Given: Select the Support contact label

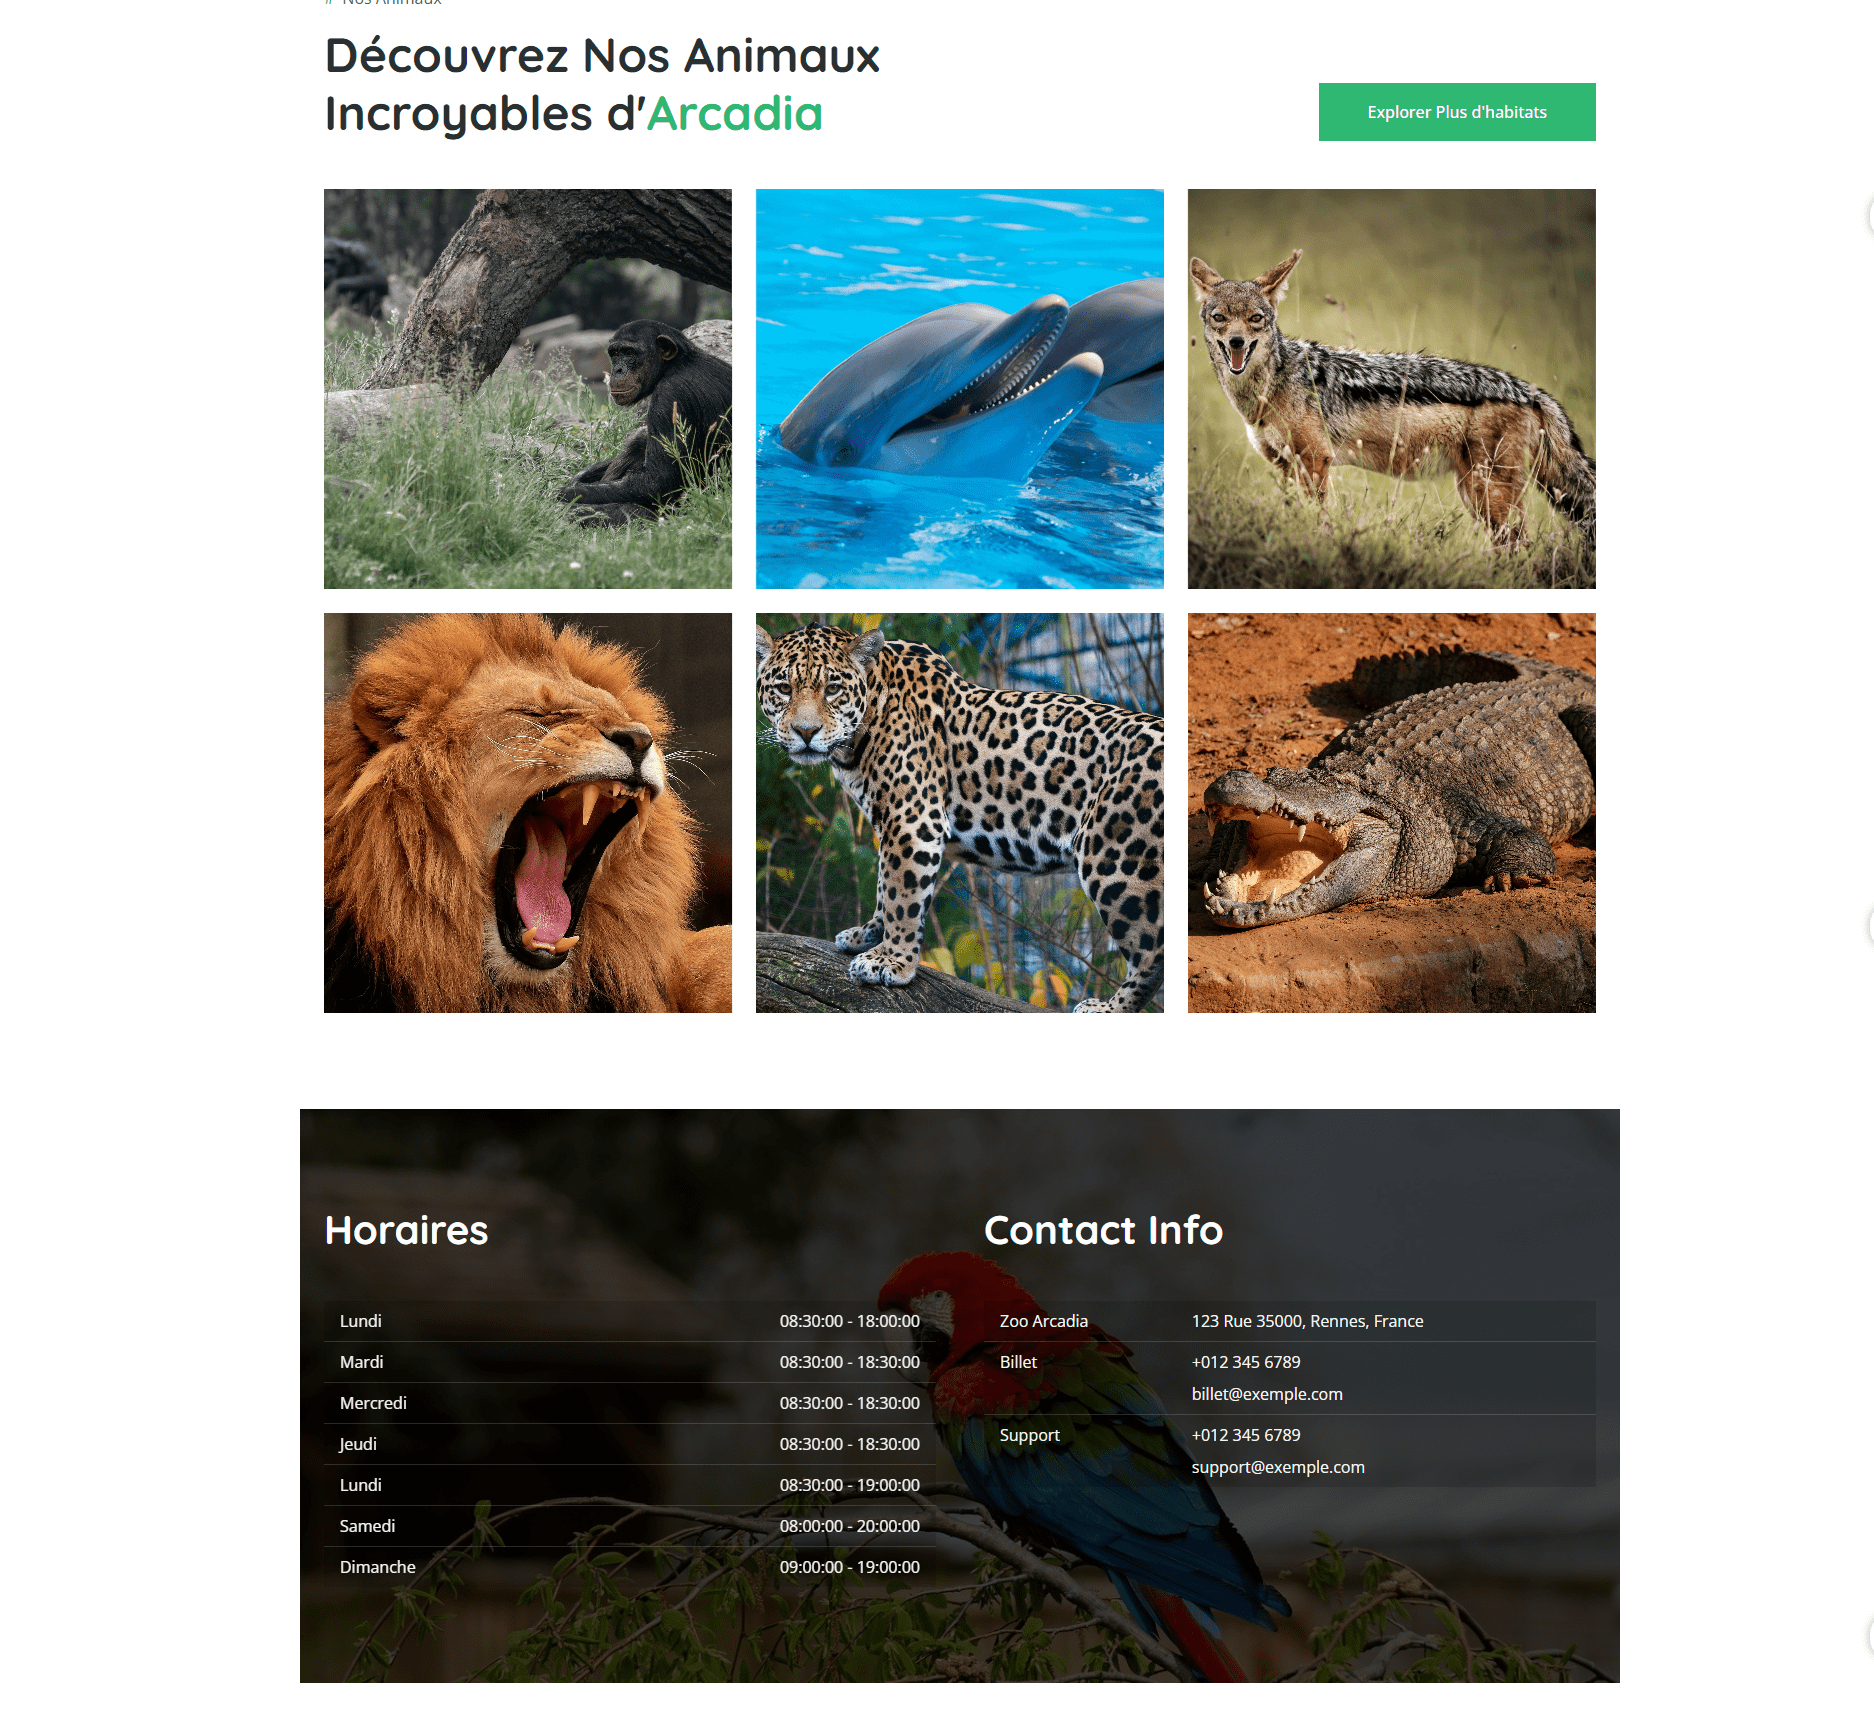Looking at the screenshot, I should (1030, 1435).
